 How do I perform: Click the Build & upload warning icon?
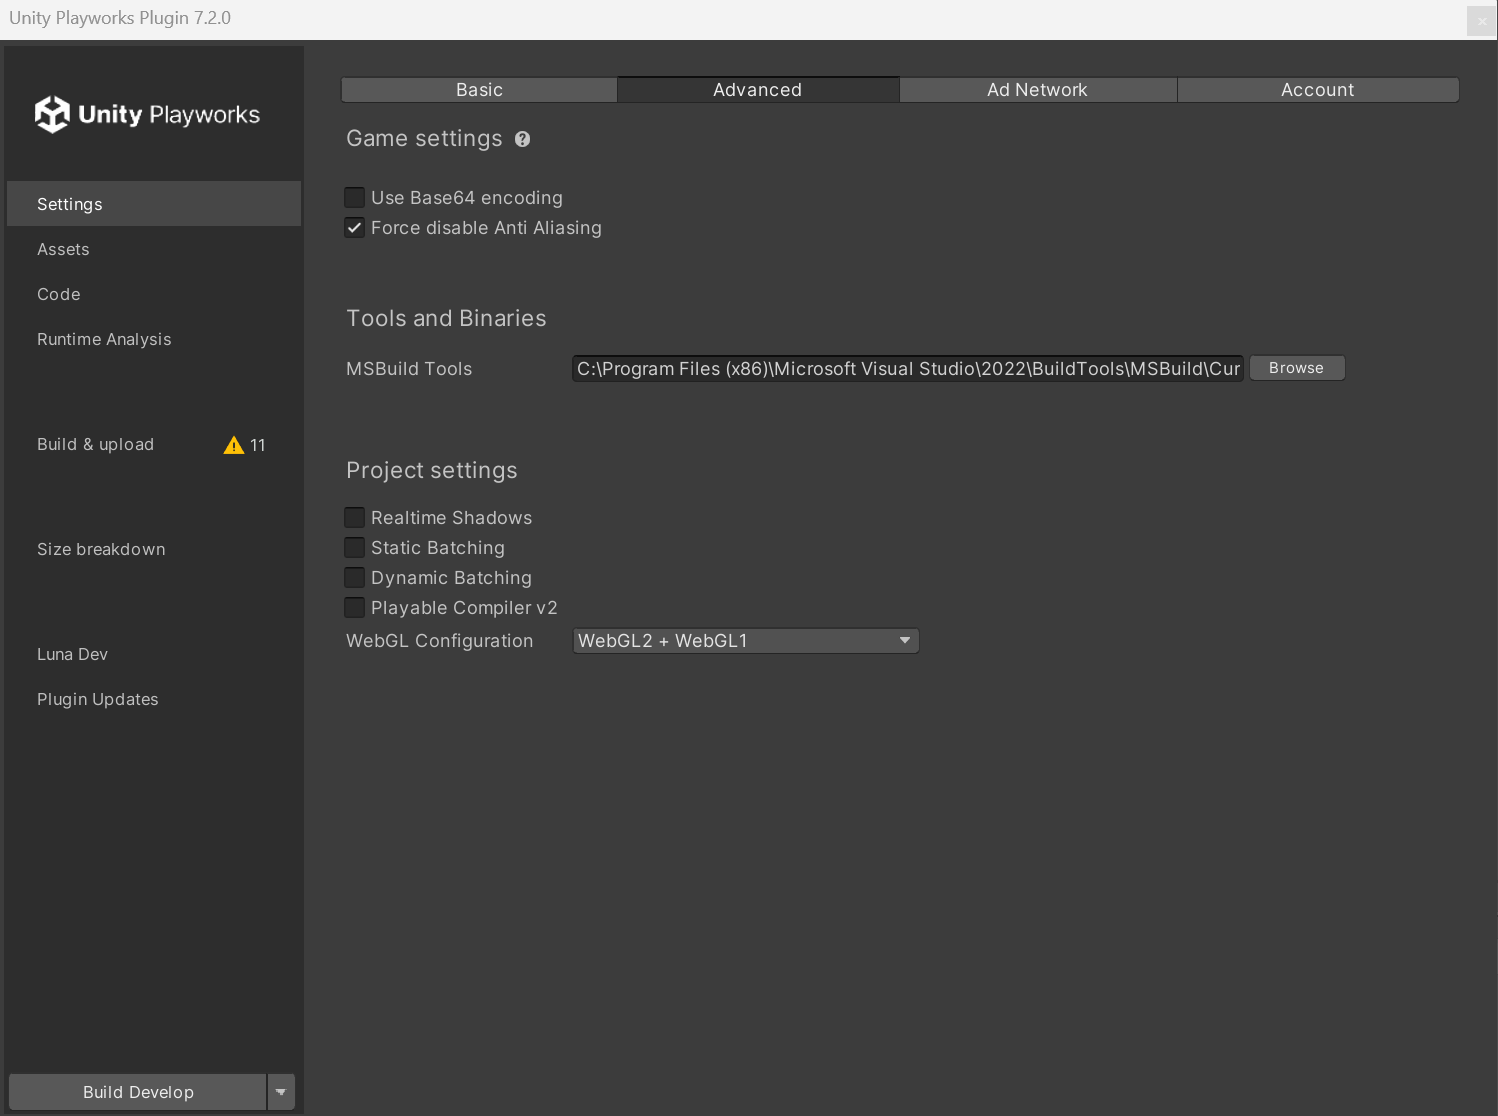pos(234,445)
